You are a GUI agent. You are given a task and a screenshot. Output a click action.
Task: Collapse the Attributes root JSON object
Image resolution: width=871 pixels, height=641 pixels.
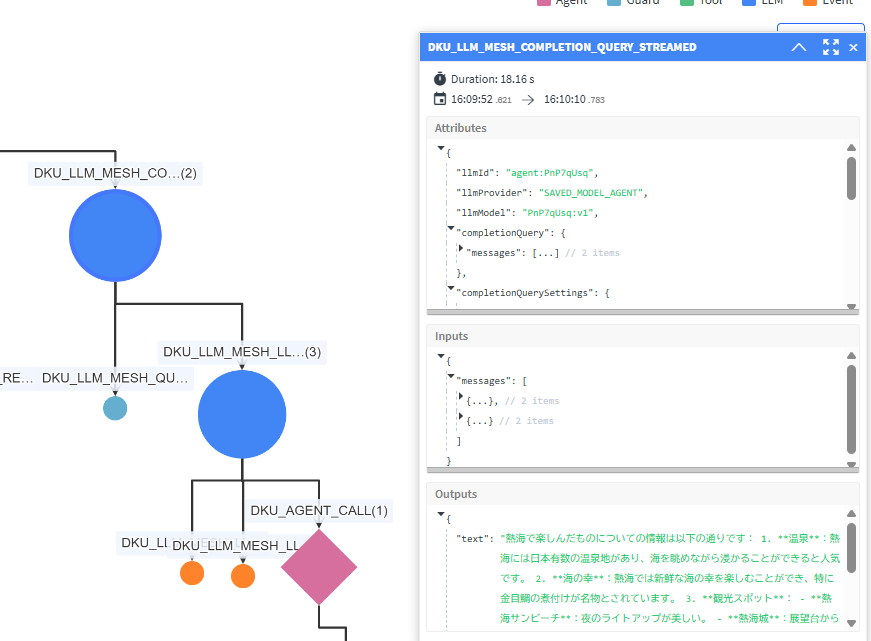pos(440,148)
